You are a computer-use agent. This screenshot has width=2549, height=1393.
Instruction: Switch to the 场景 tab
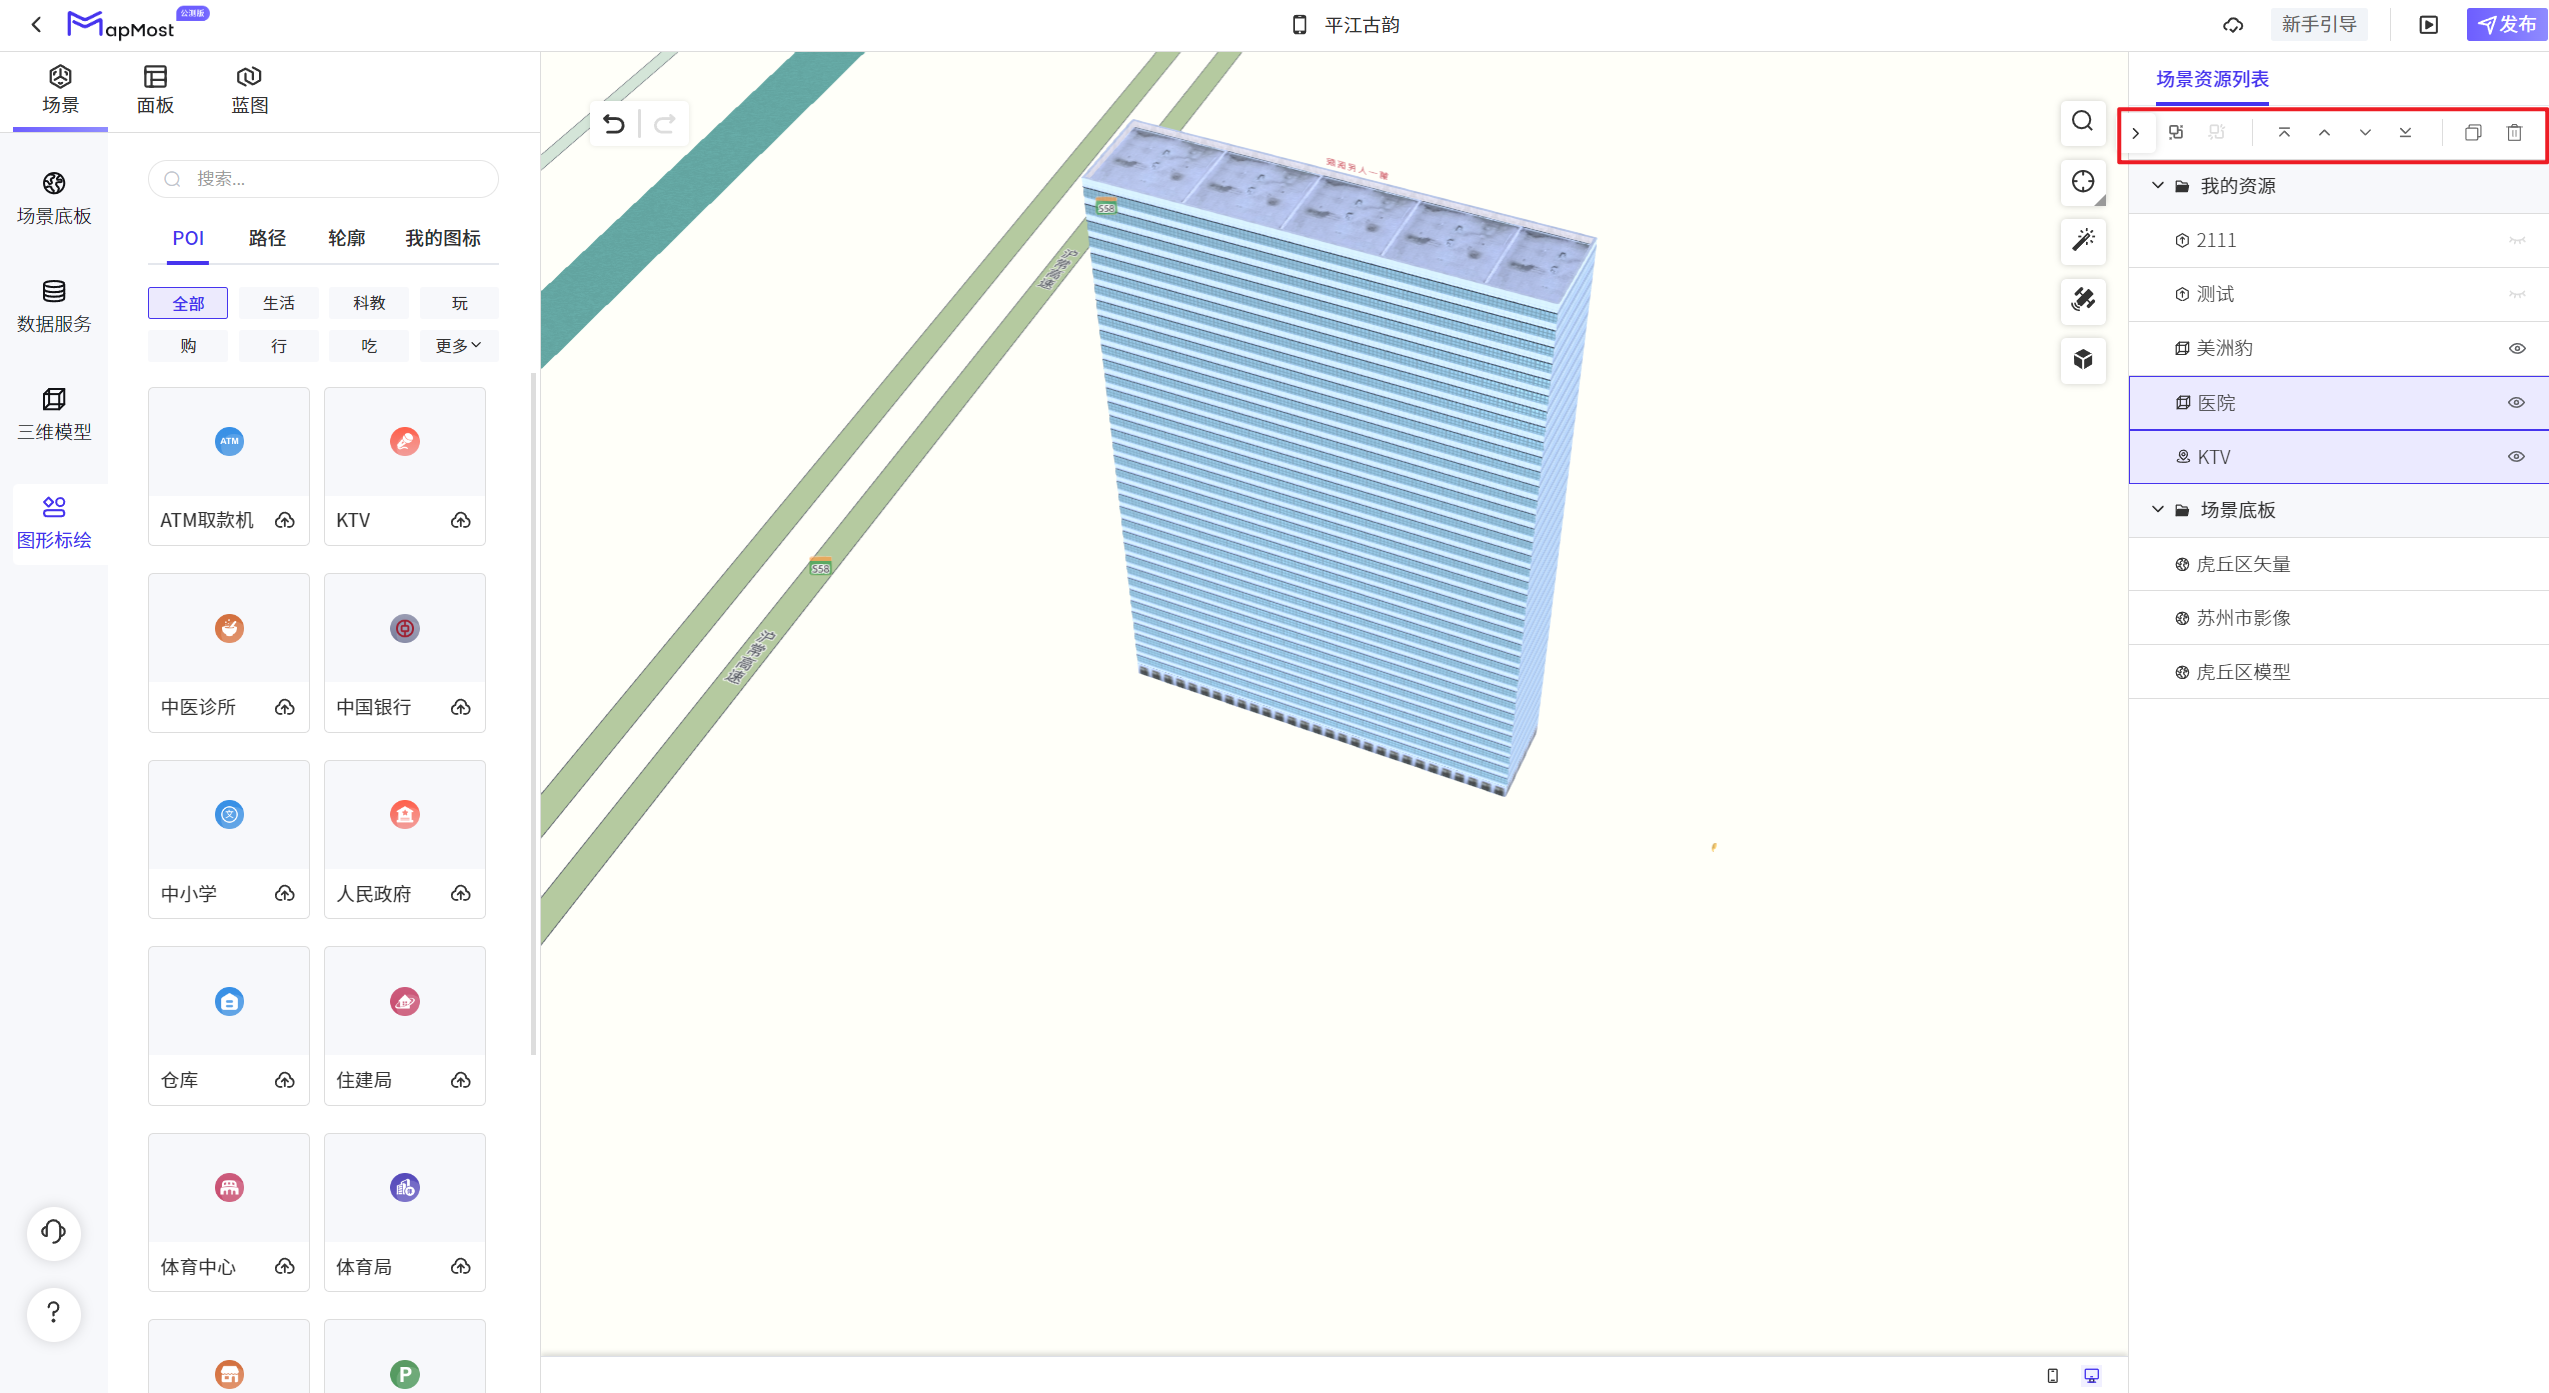[x=60, y=90]
